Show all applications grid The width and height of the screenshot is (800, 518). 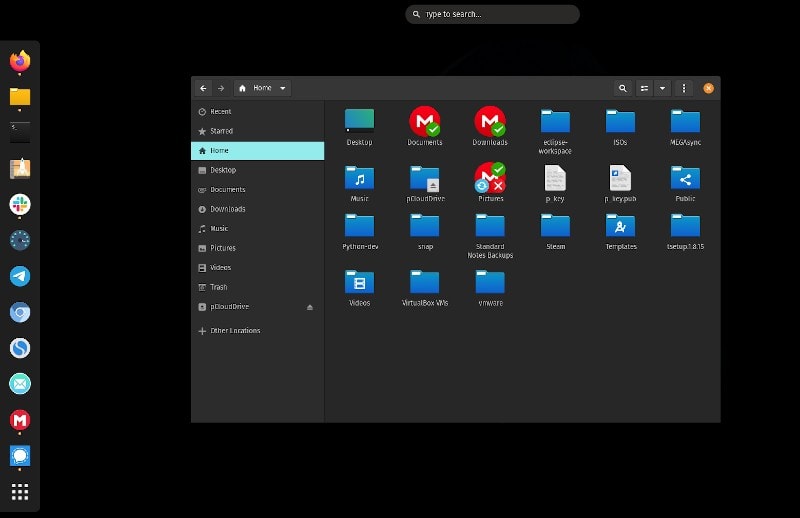tap(20, 492)
